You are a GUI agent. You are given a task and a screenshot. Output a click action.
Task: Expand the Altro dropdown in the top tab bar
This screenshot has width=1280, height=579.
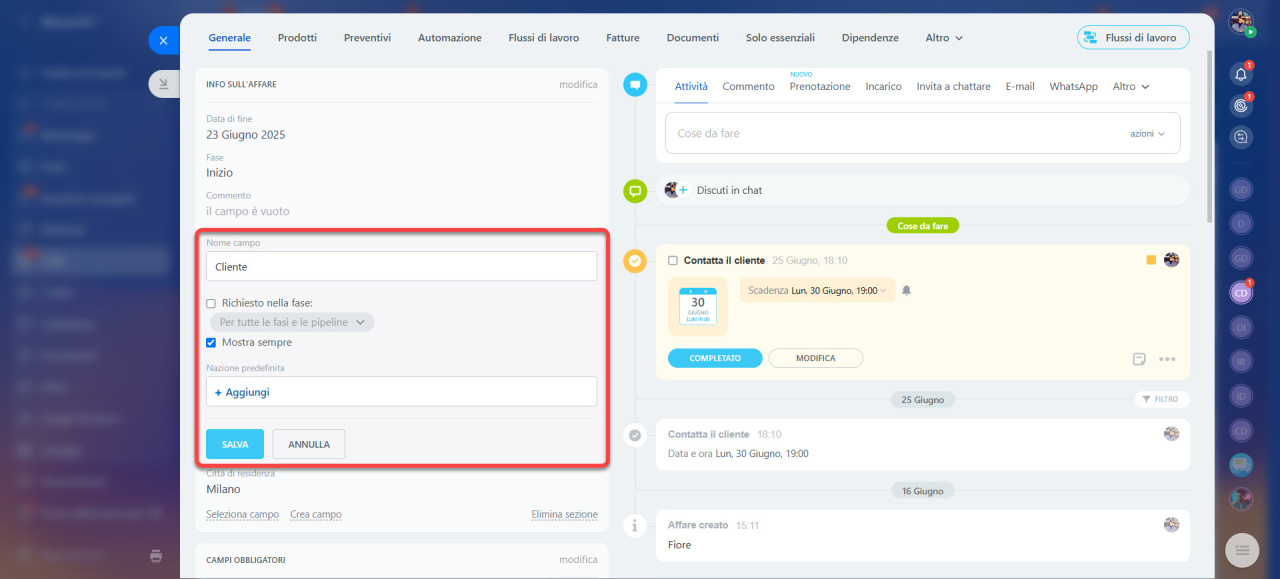coord(944,38)
